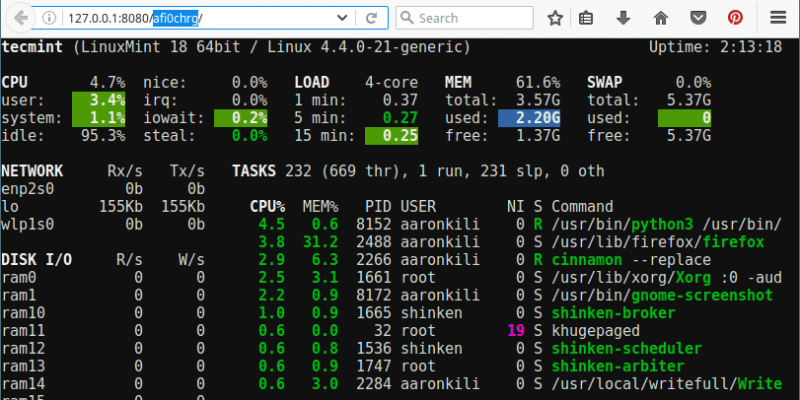This screenshot has width=800, height=400.
Task: Show bookmarks list icon
Action: [586, 18]
